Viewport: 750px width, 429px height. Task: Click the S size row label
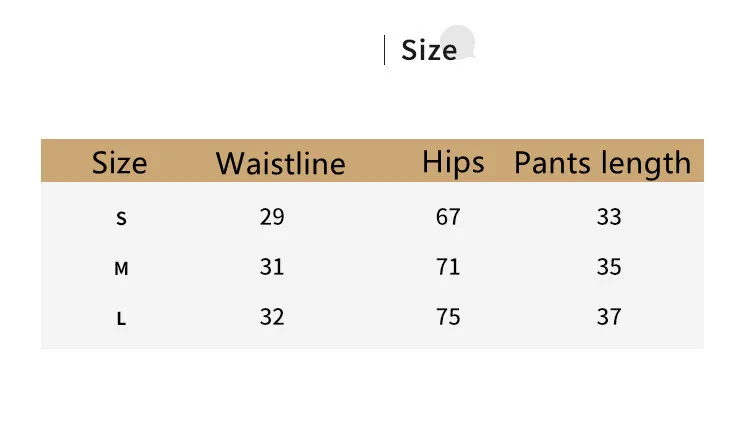(122, 218)
